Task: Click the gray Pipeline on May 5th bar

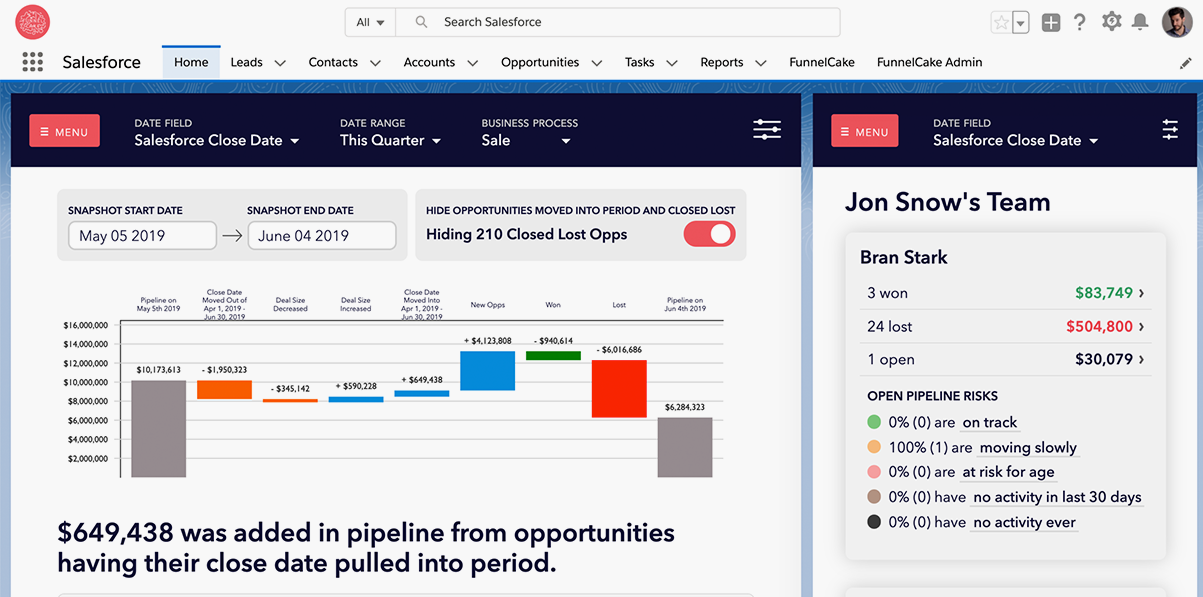Action: 159,429
